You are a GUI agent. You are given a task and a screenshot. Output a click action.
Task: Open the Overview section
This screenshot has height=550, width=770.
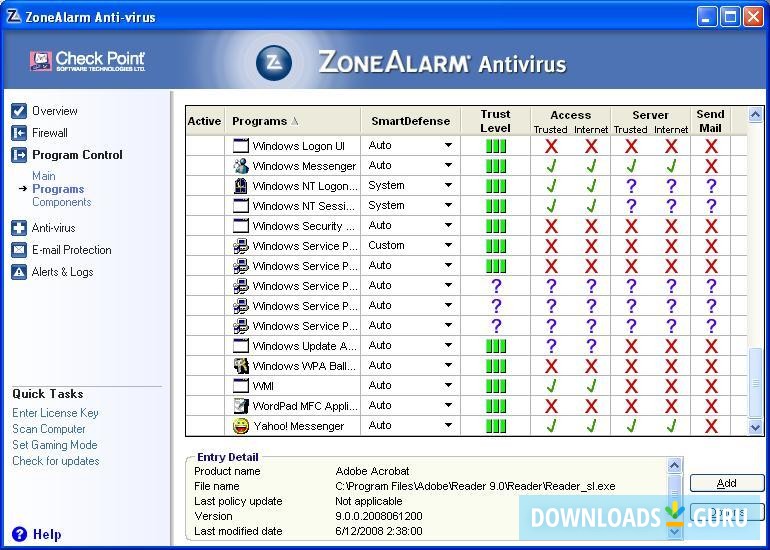[x=55, y=111]
